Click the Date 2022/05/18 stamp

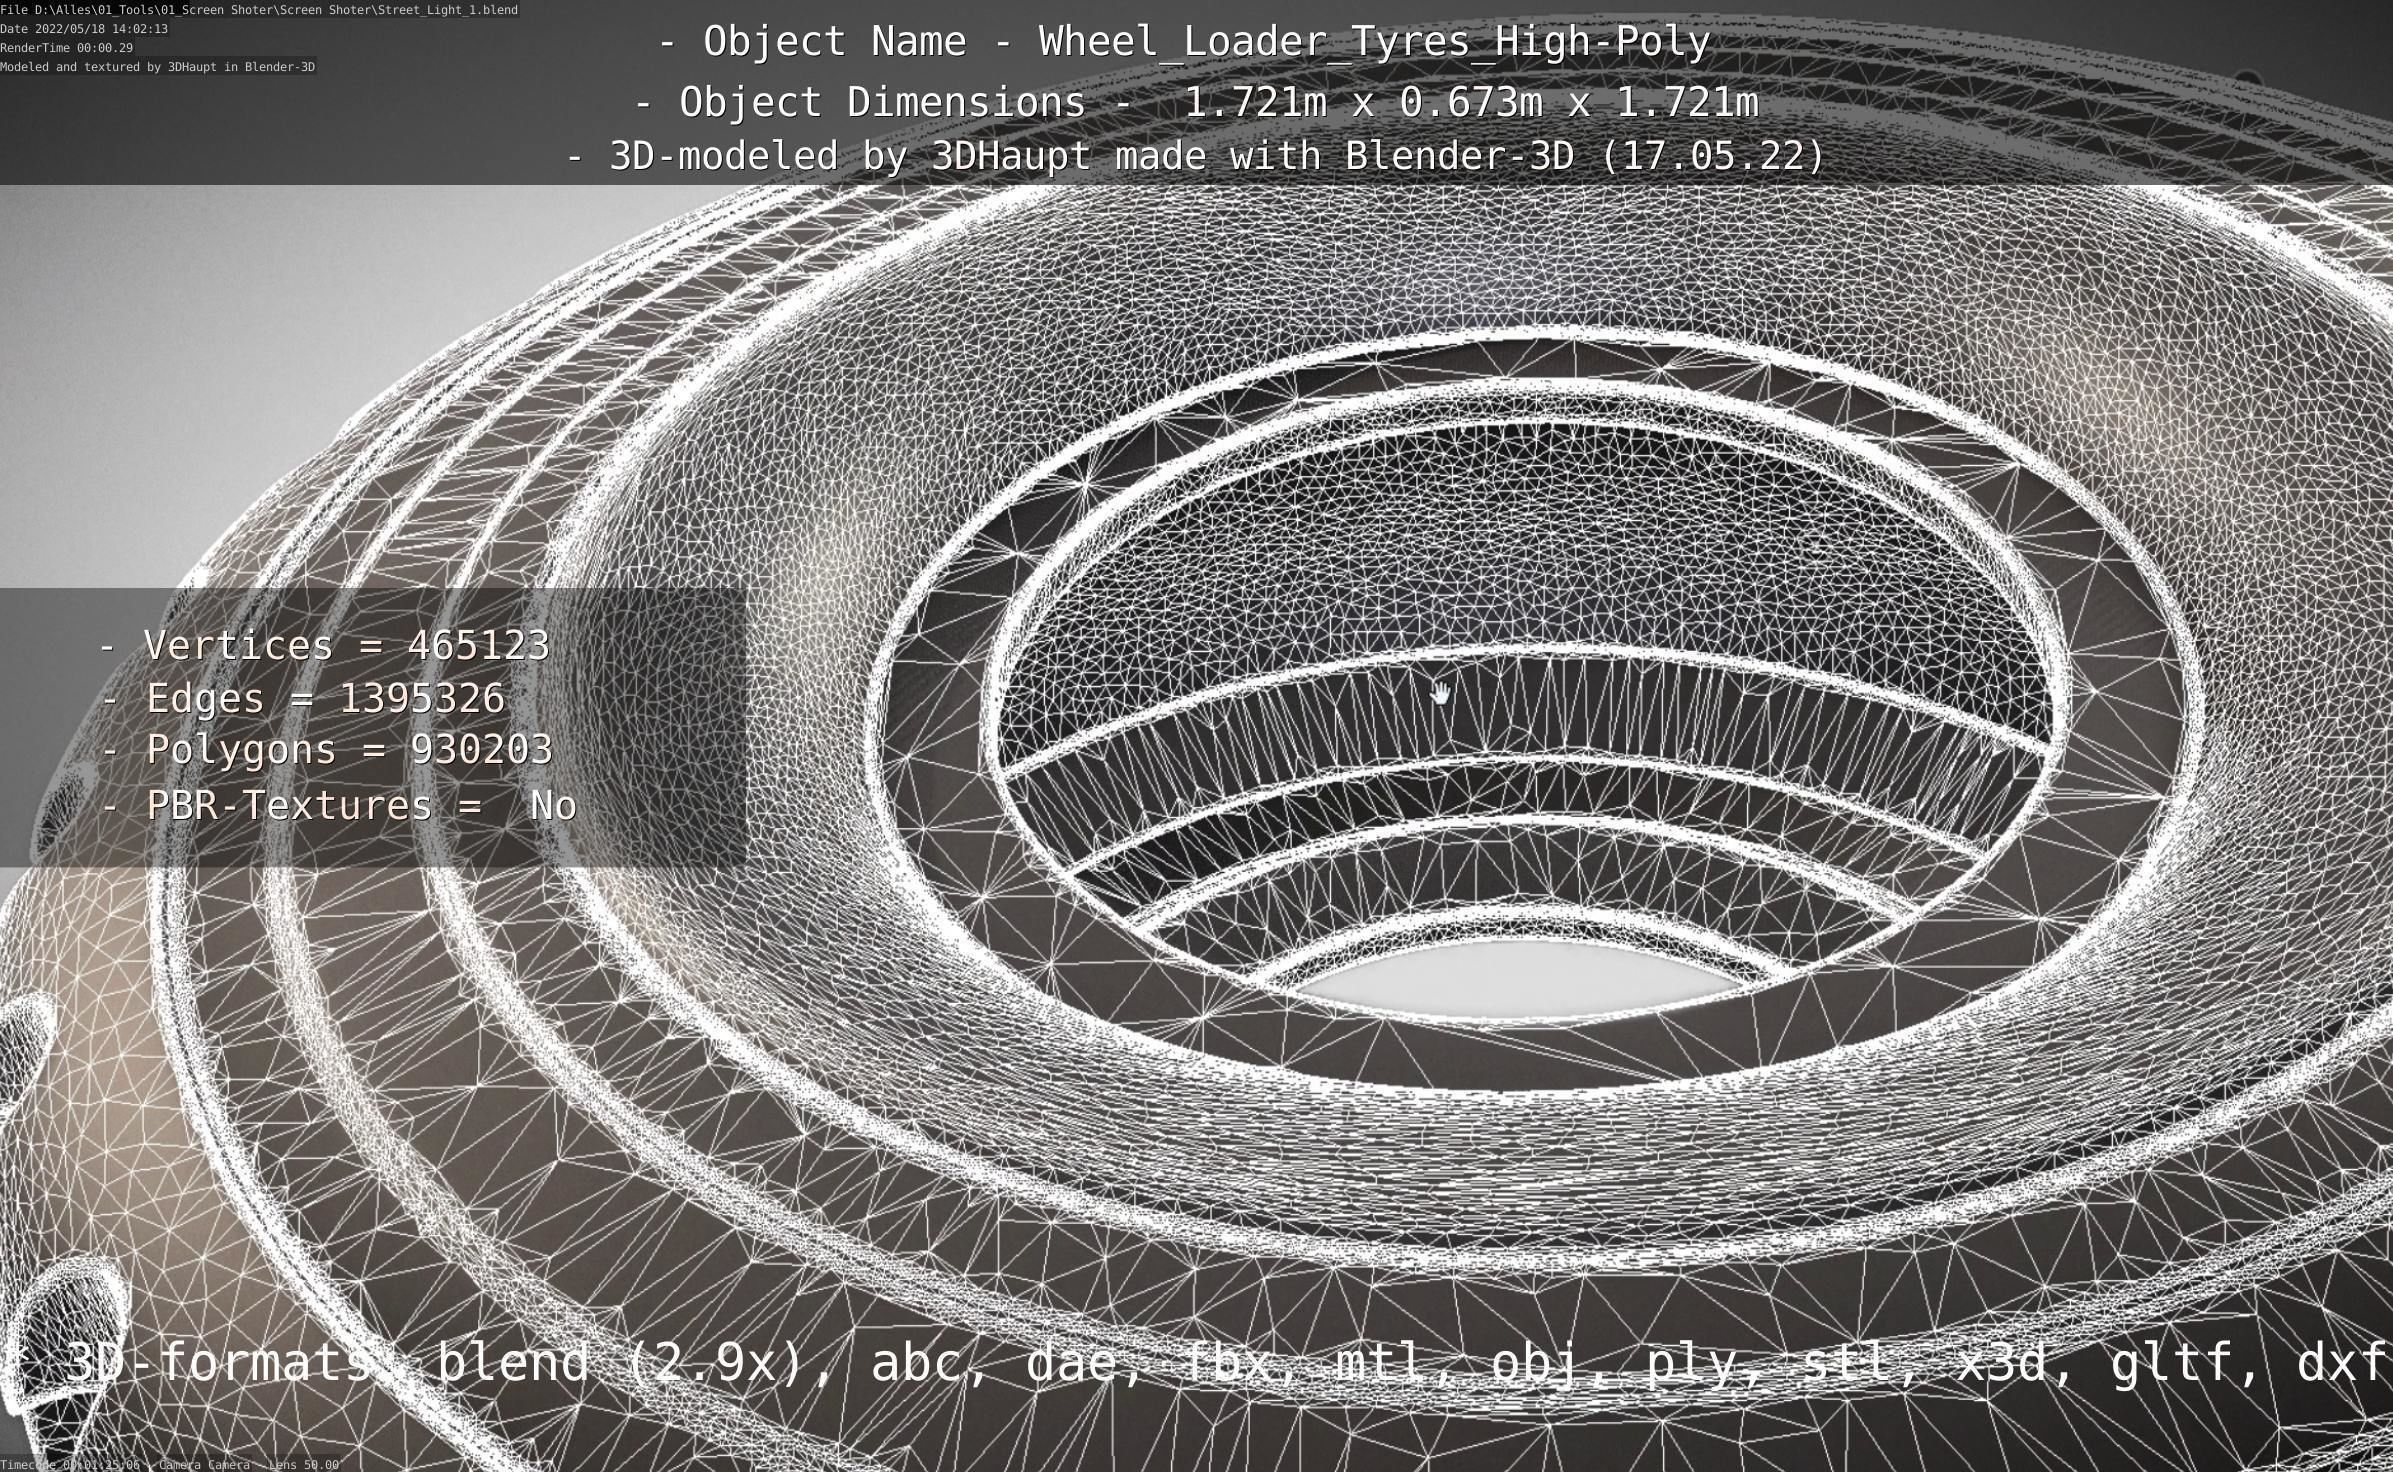point(84,29)
